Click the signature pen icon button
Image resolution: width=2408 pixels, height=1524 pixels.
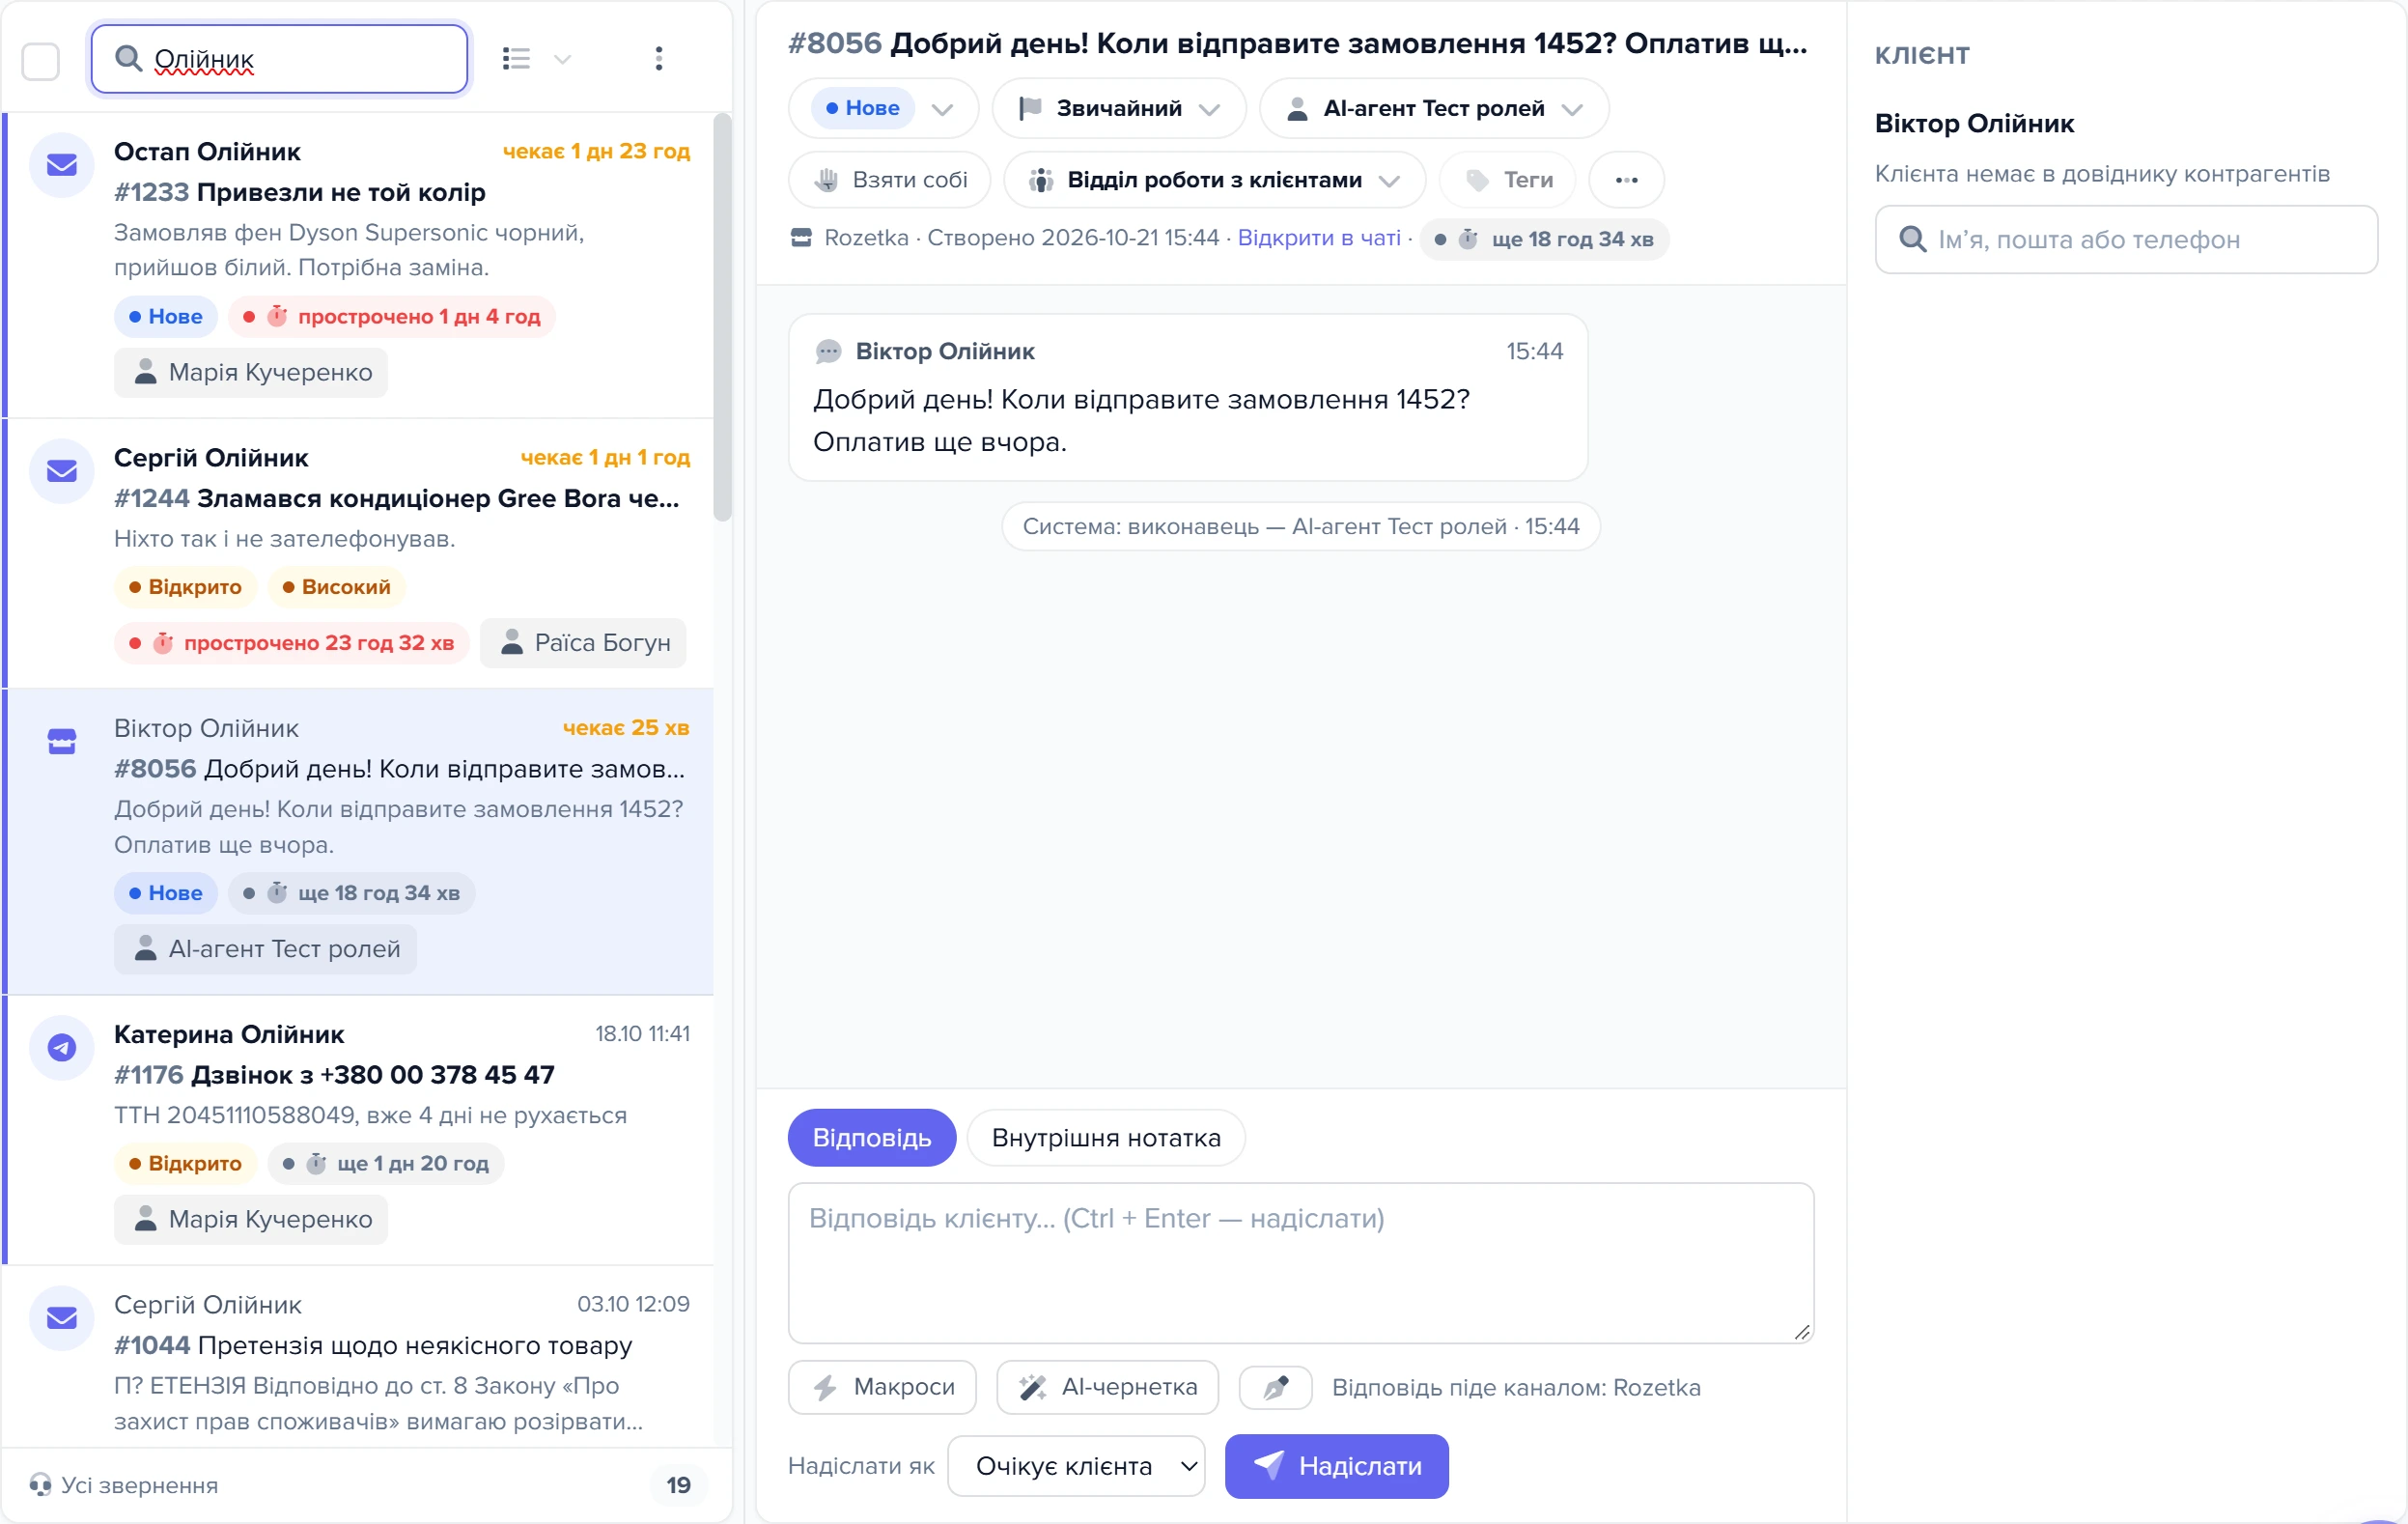(1275, 1387)
